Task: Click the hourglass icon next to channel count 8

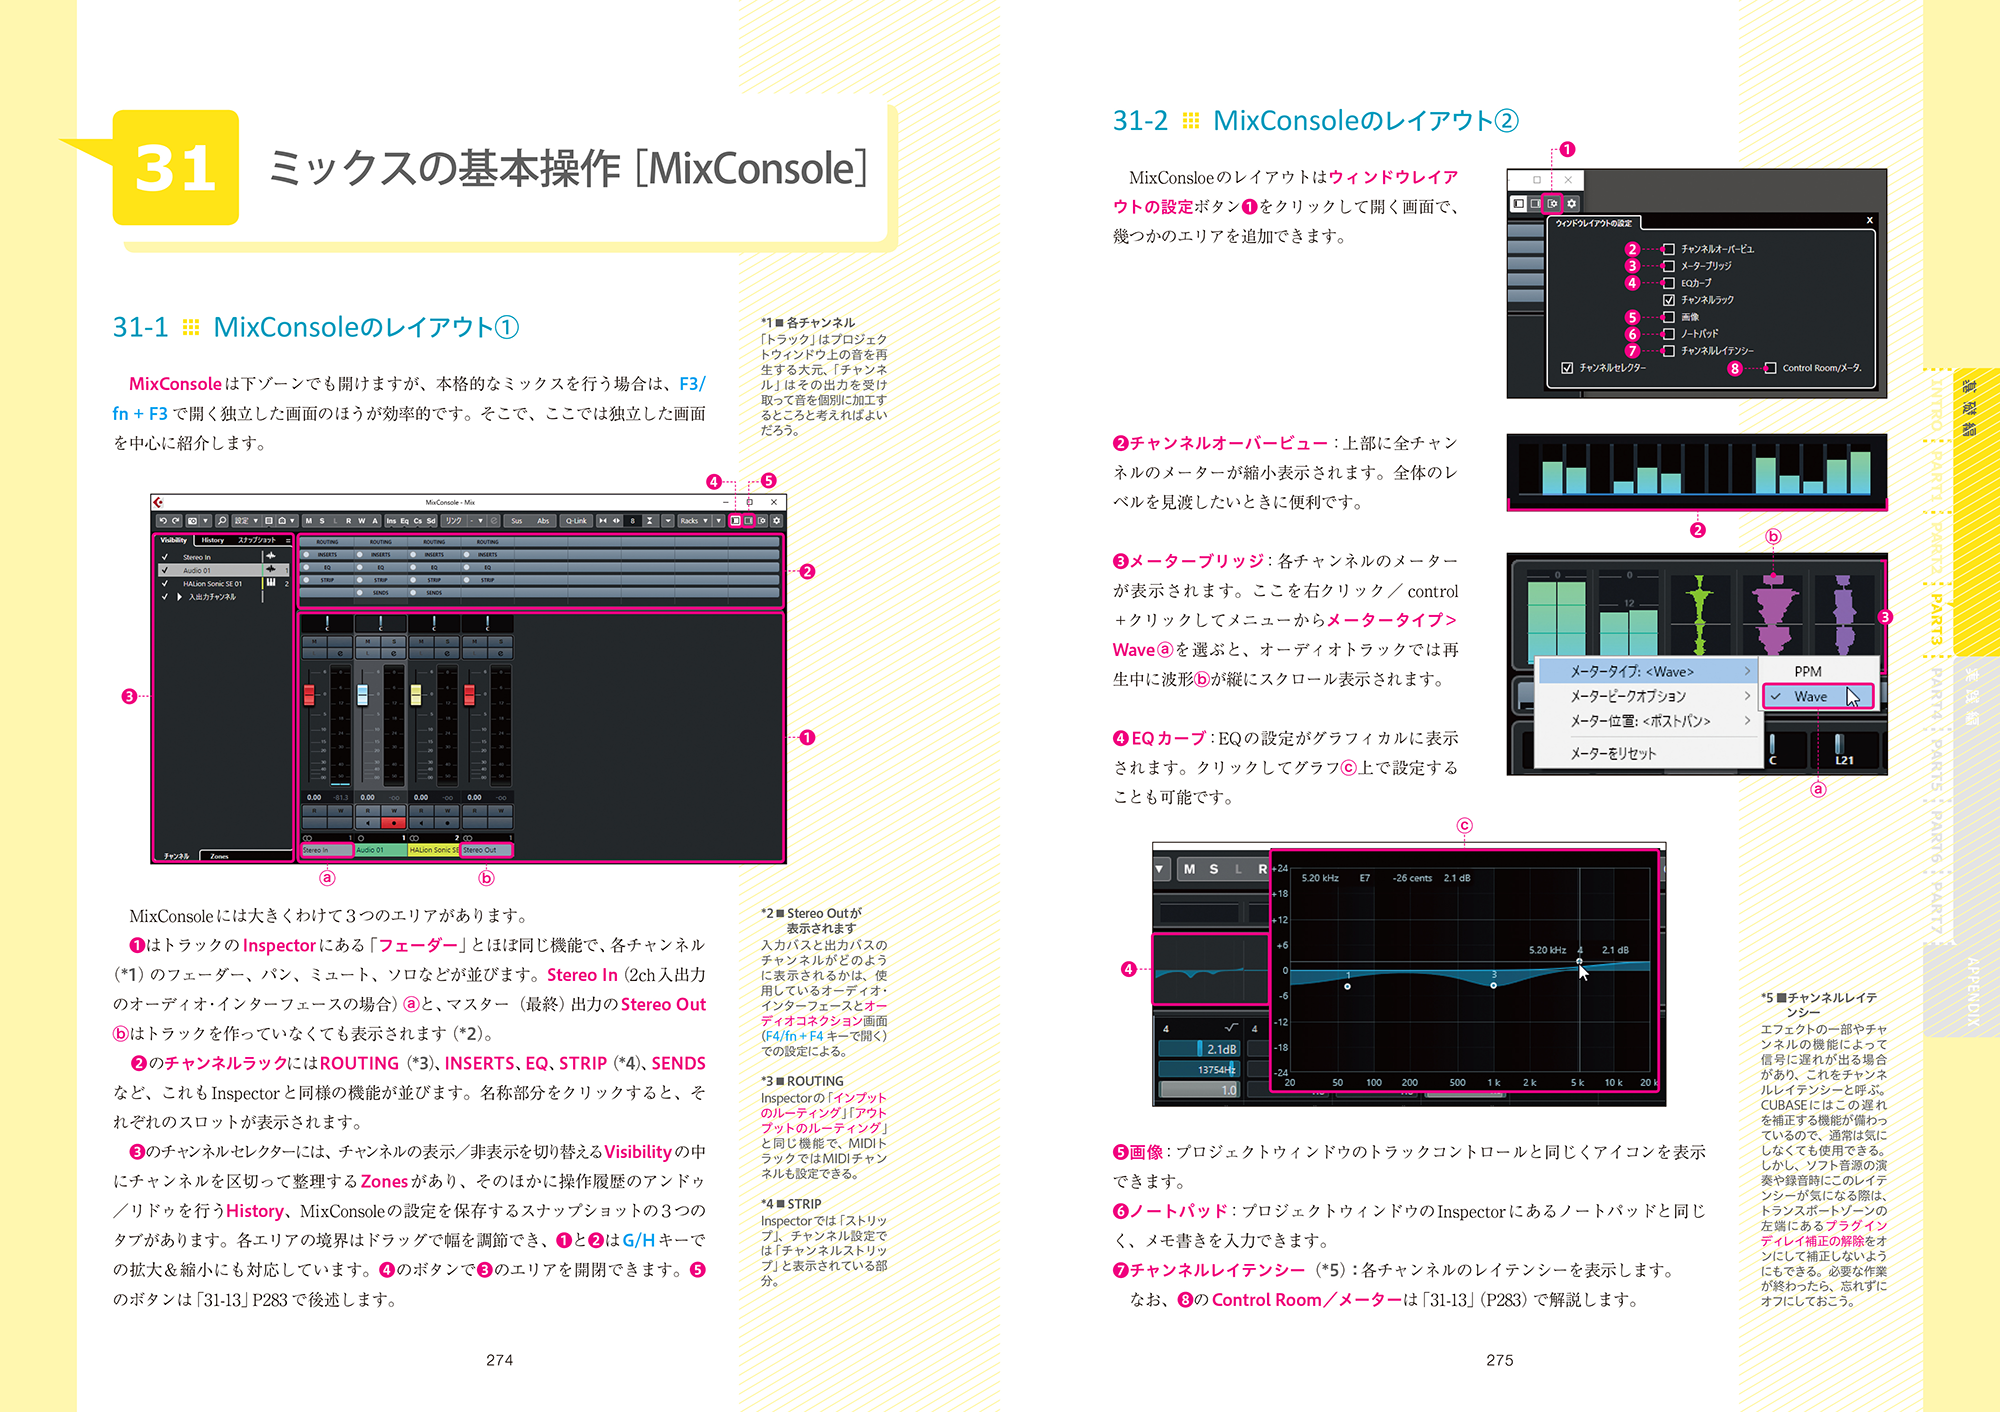Action: tap(649, 521)
